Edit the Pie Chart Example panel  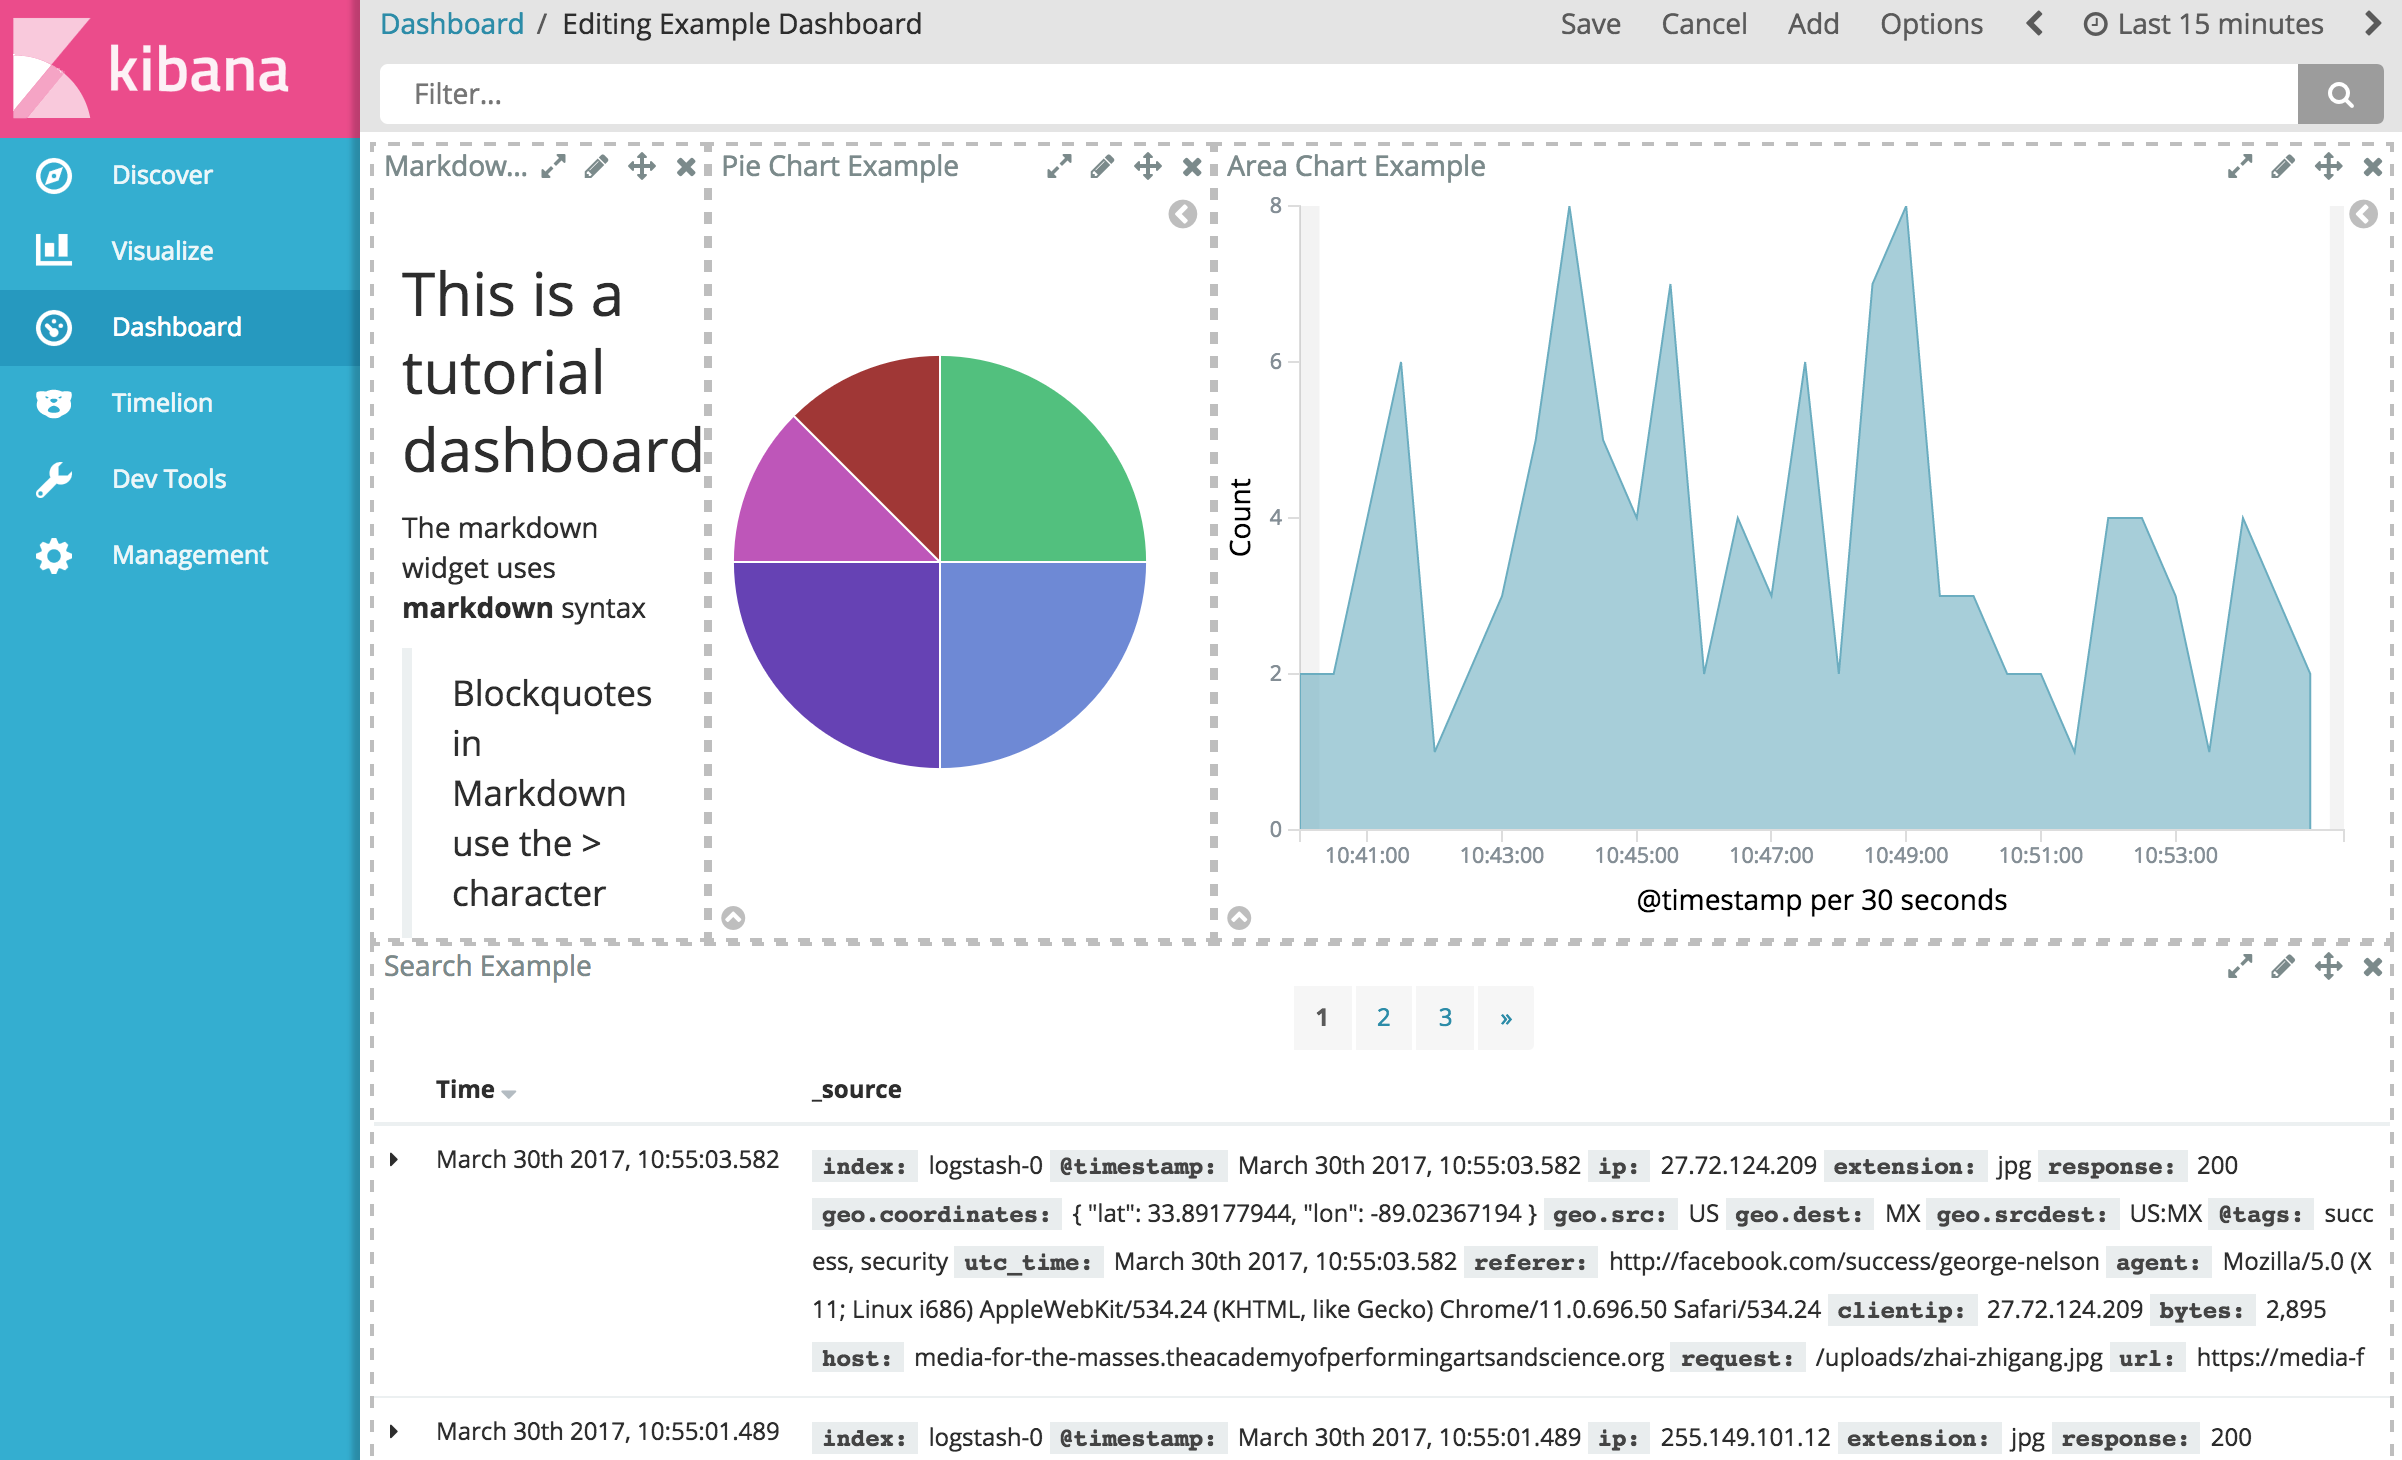click(x=1101, y=166)
